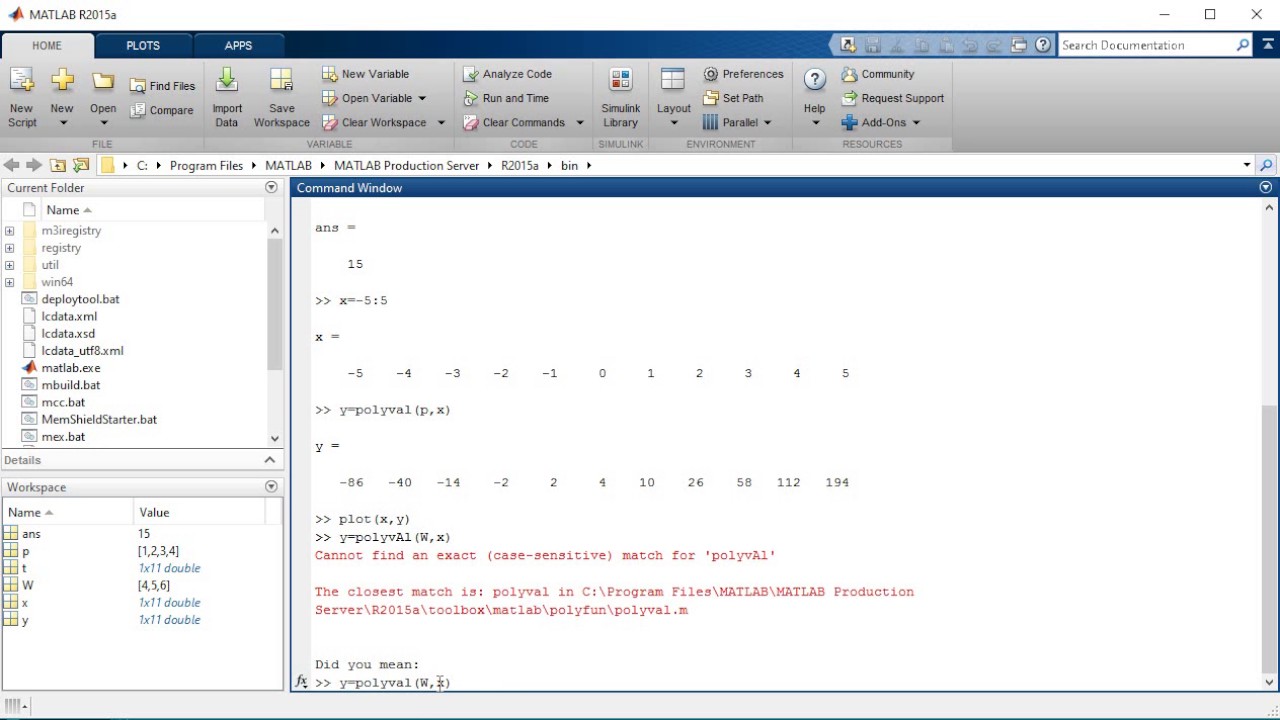Click the Back arrow in folder toolbar

click(x=11, y=165)
